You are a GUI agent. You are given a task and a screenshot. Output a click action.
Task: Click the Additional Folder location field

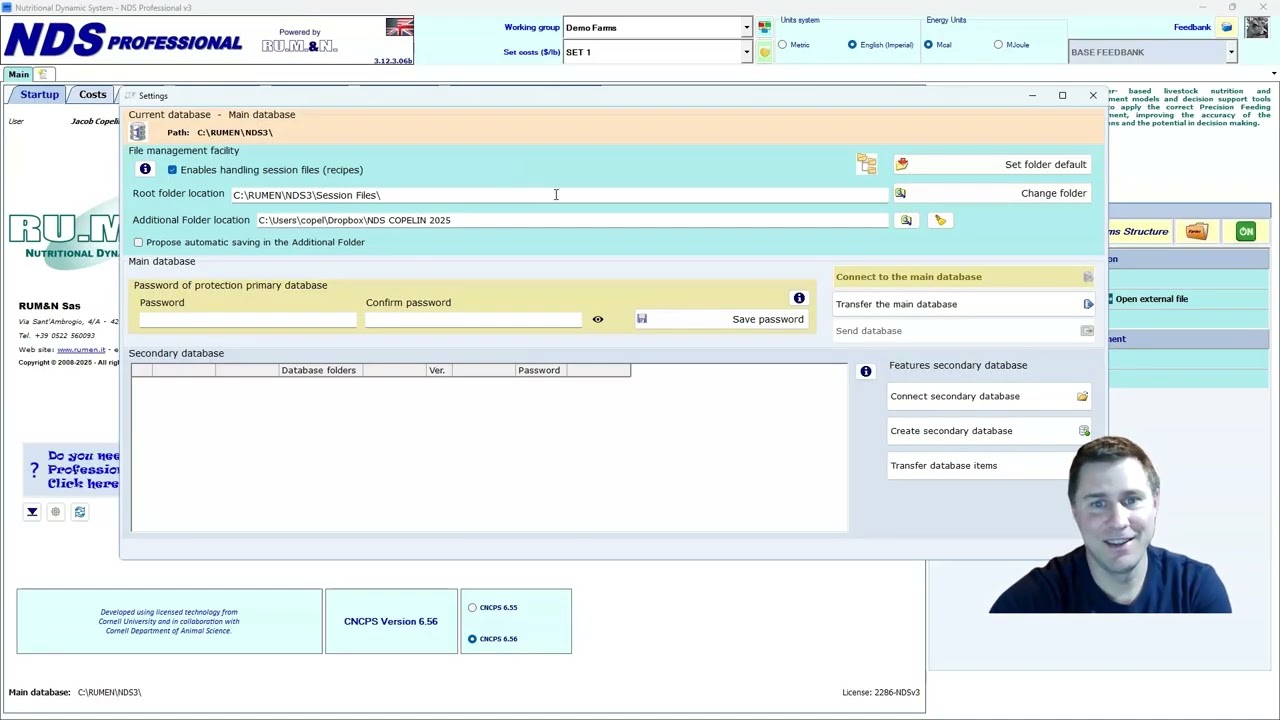coord(572,220)
